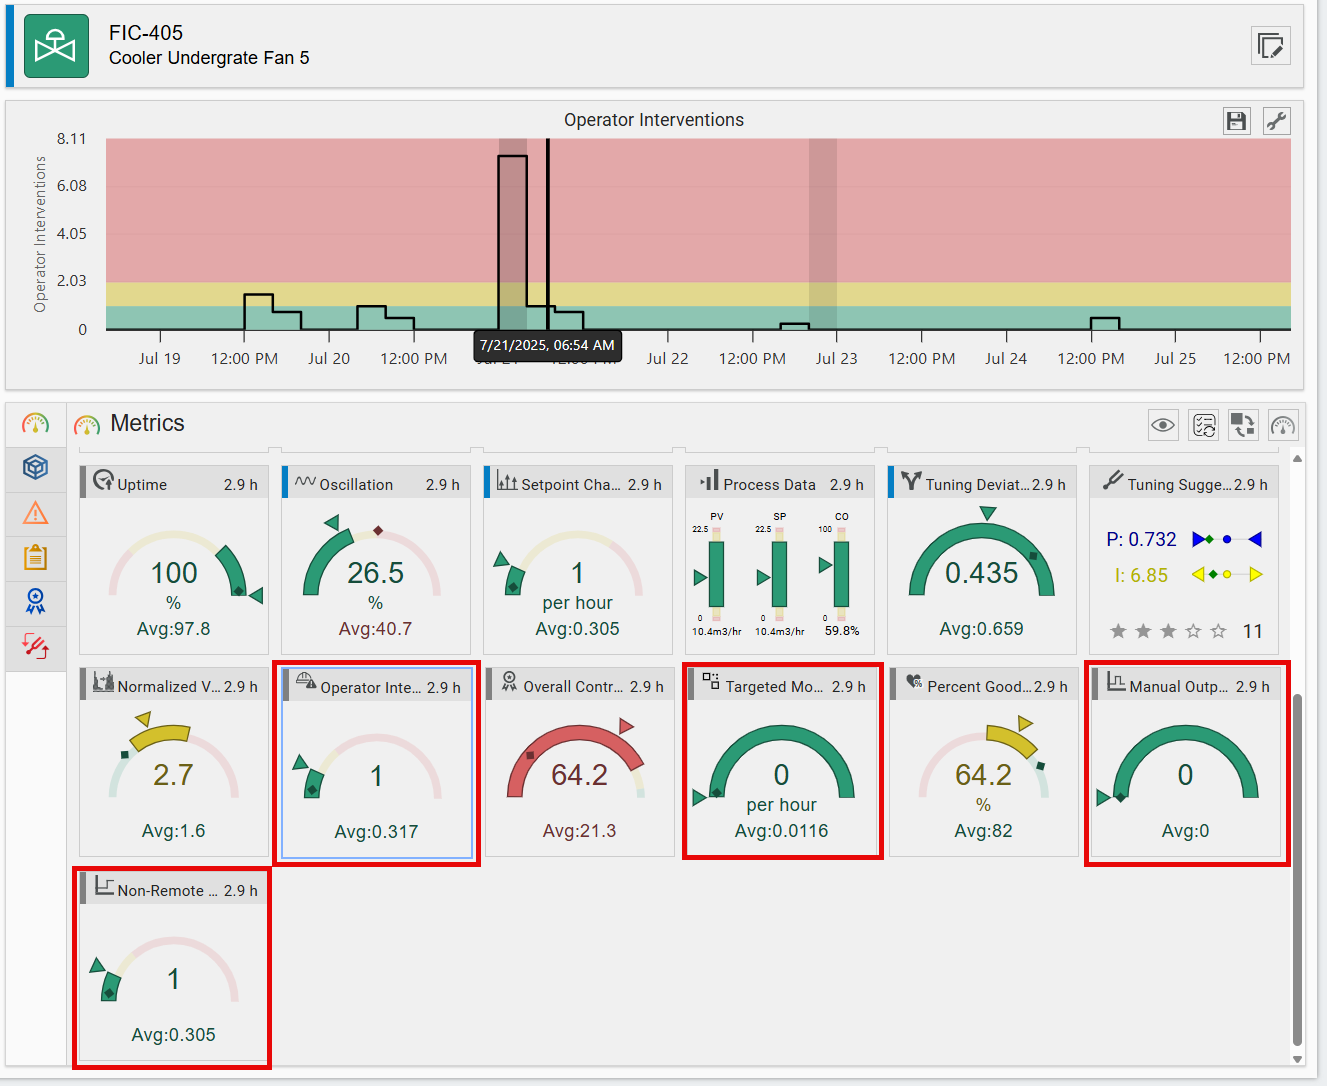Open the warning triangle sidebar tab

(36, 513)
